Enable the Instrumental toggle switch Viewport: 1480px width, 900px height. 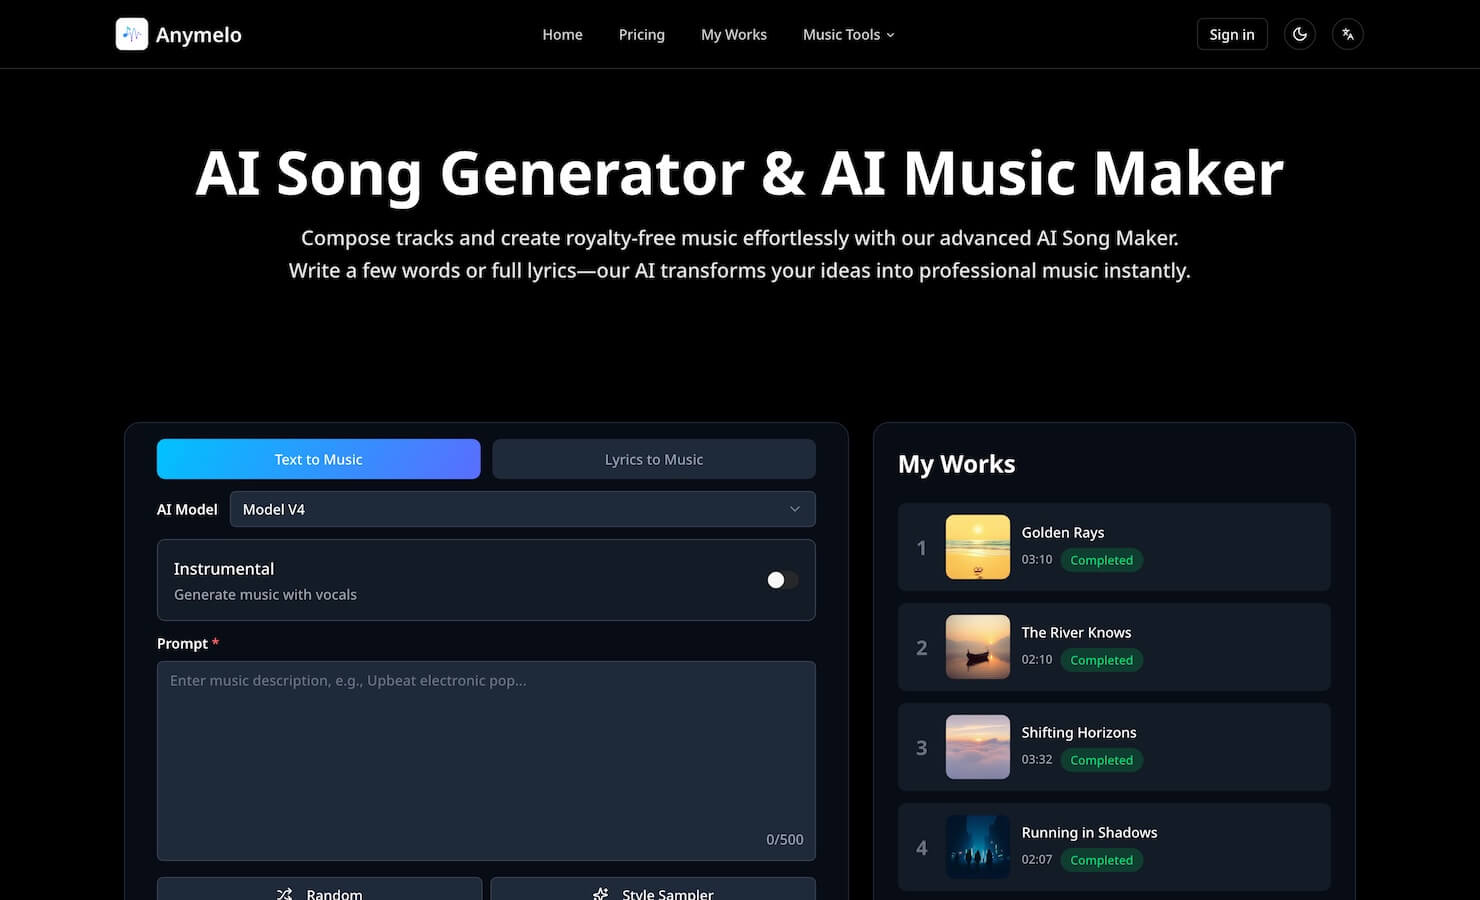pos(782,580)
